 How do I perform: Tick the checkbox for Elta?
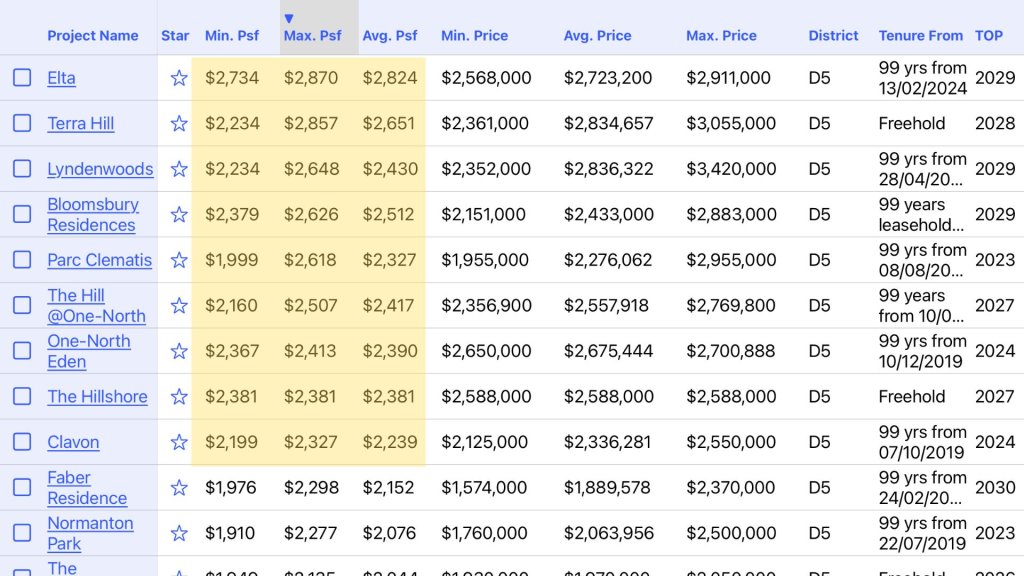point(22,78)
